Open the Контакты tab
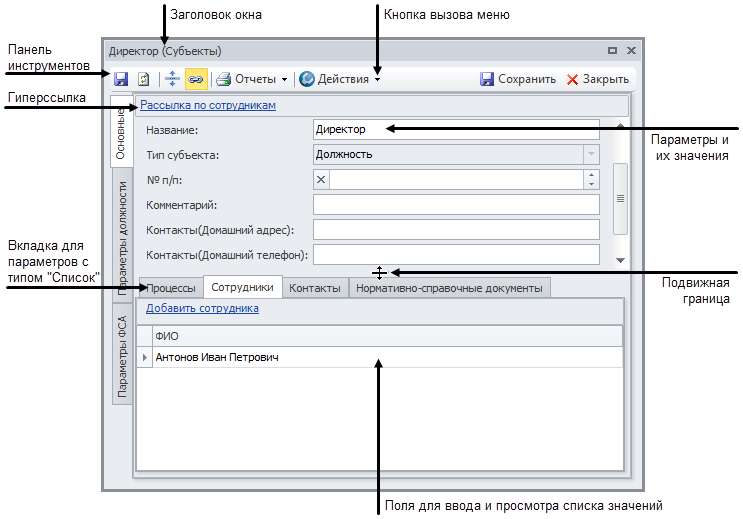Screen dimensions: 743x519 pos(315,288)
